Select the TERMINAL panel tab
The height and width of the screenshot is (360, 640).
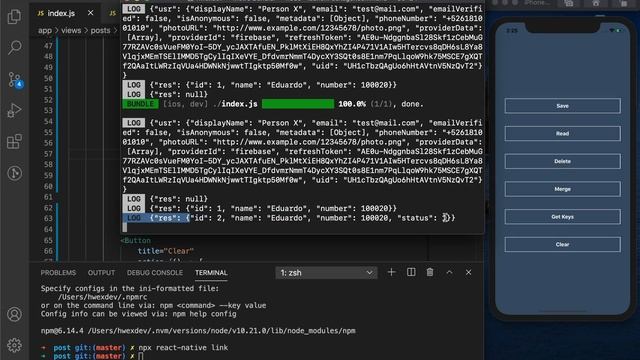coord(211,273)
